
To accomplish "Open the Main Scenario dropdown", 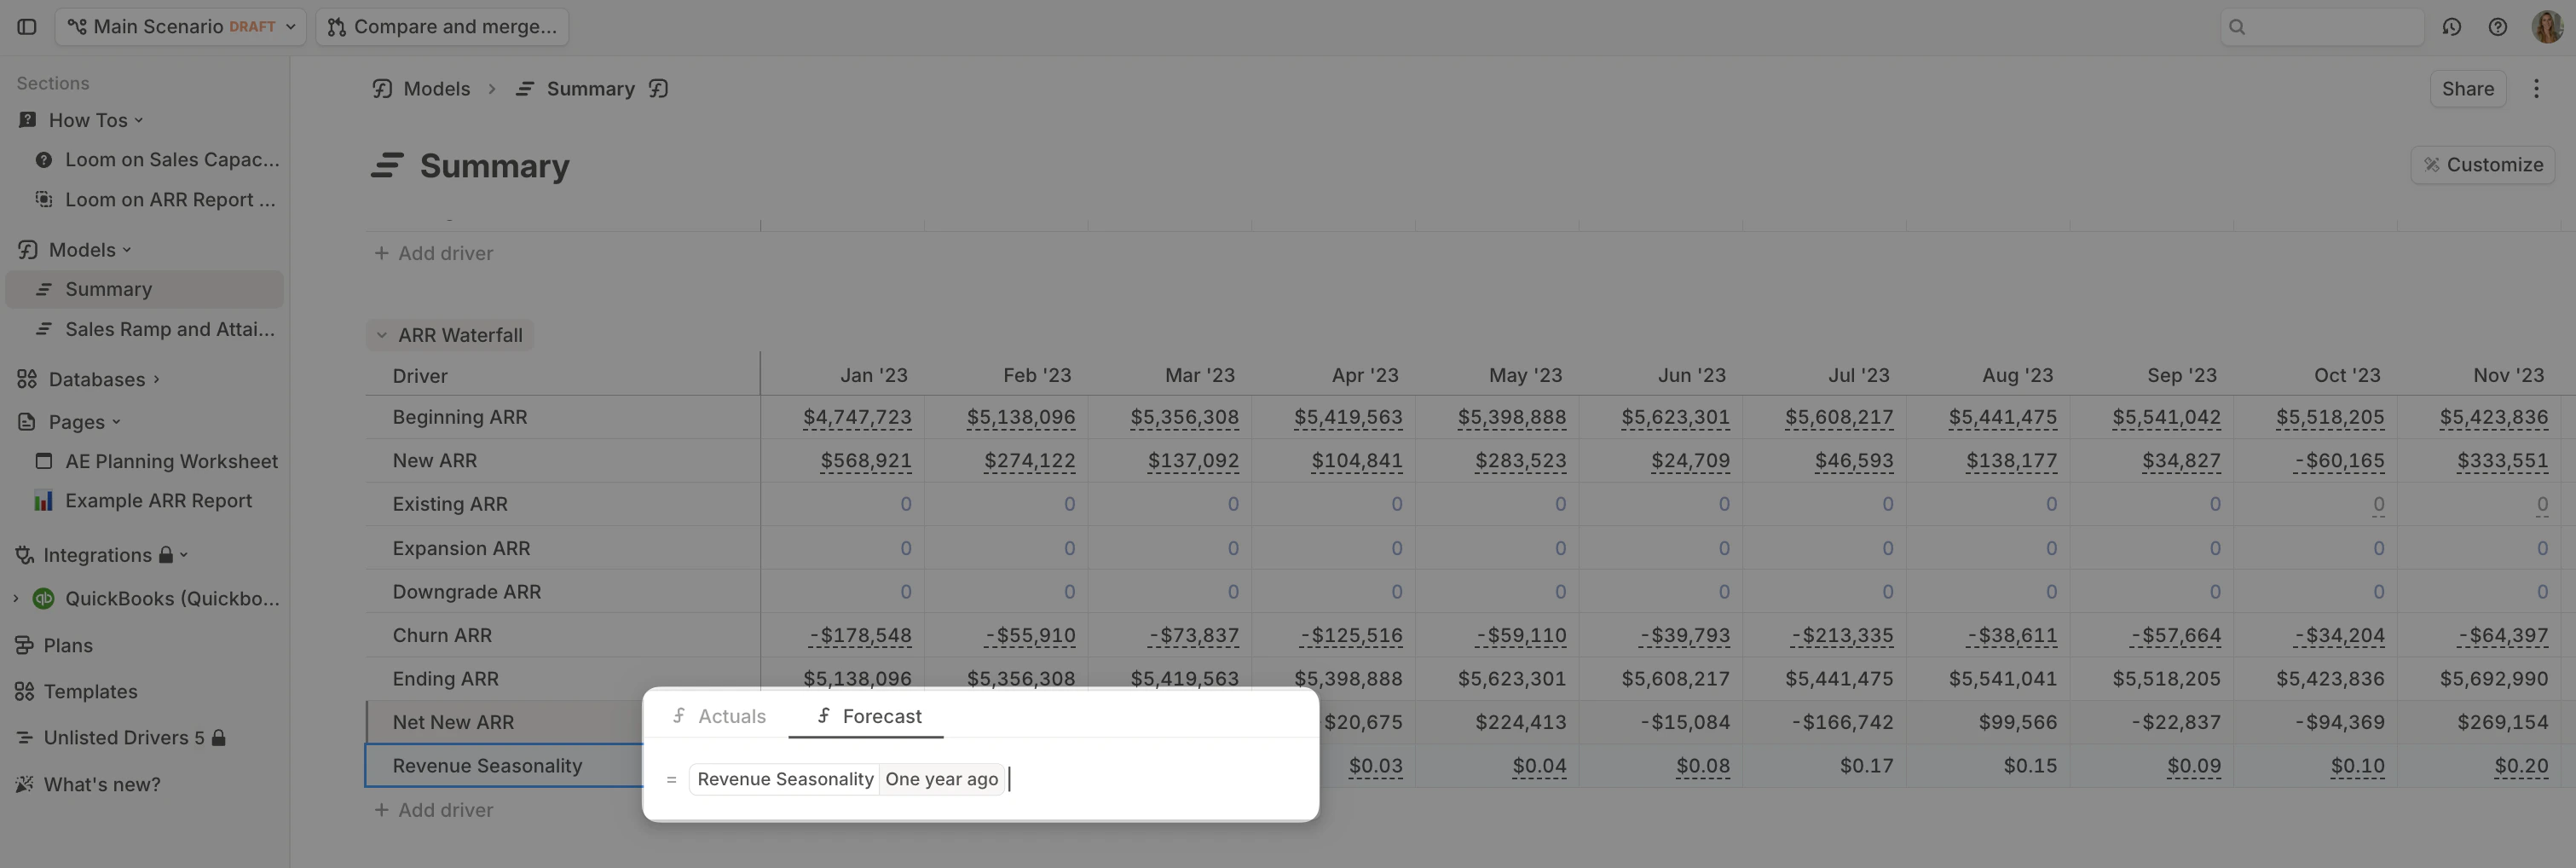I will [180, 27].
